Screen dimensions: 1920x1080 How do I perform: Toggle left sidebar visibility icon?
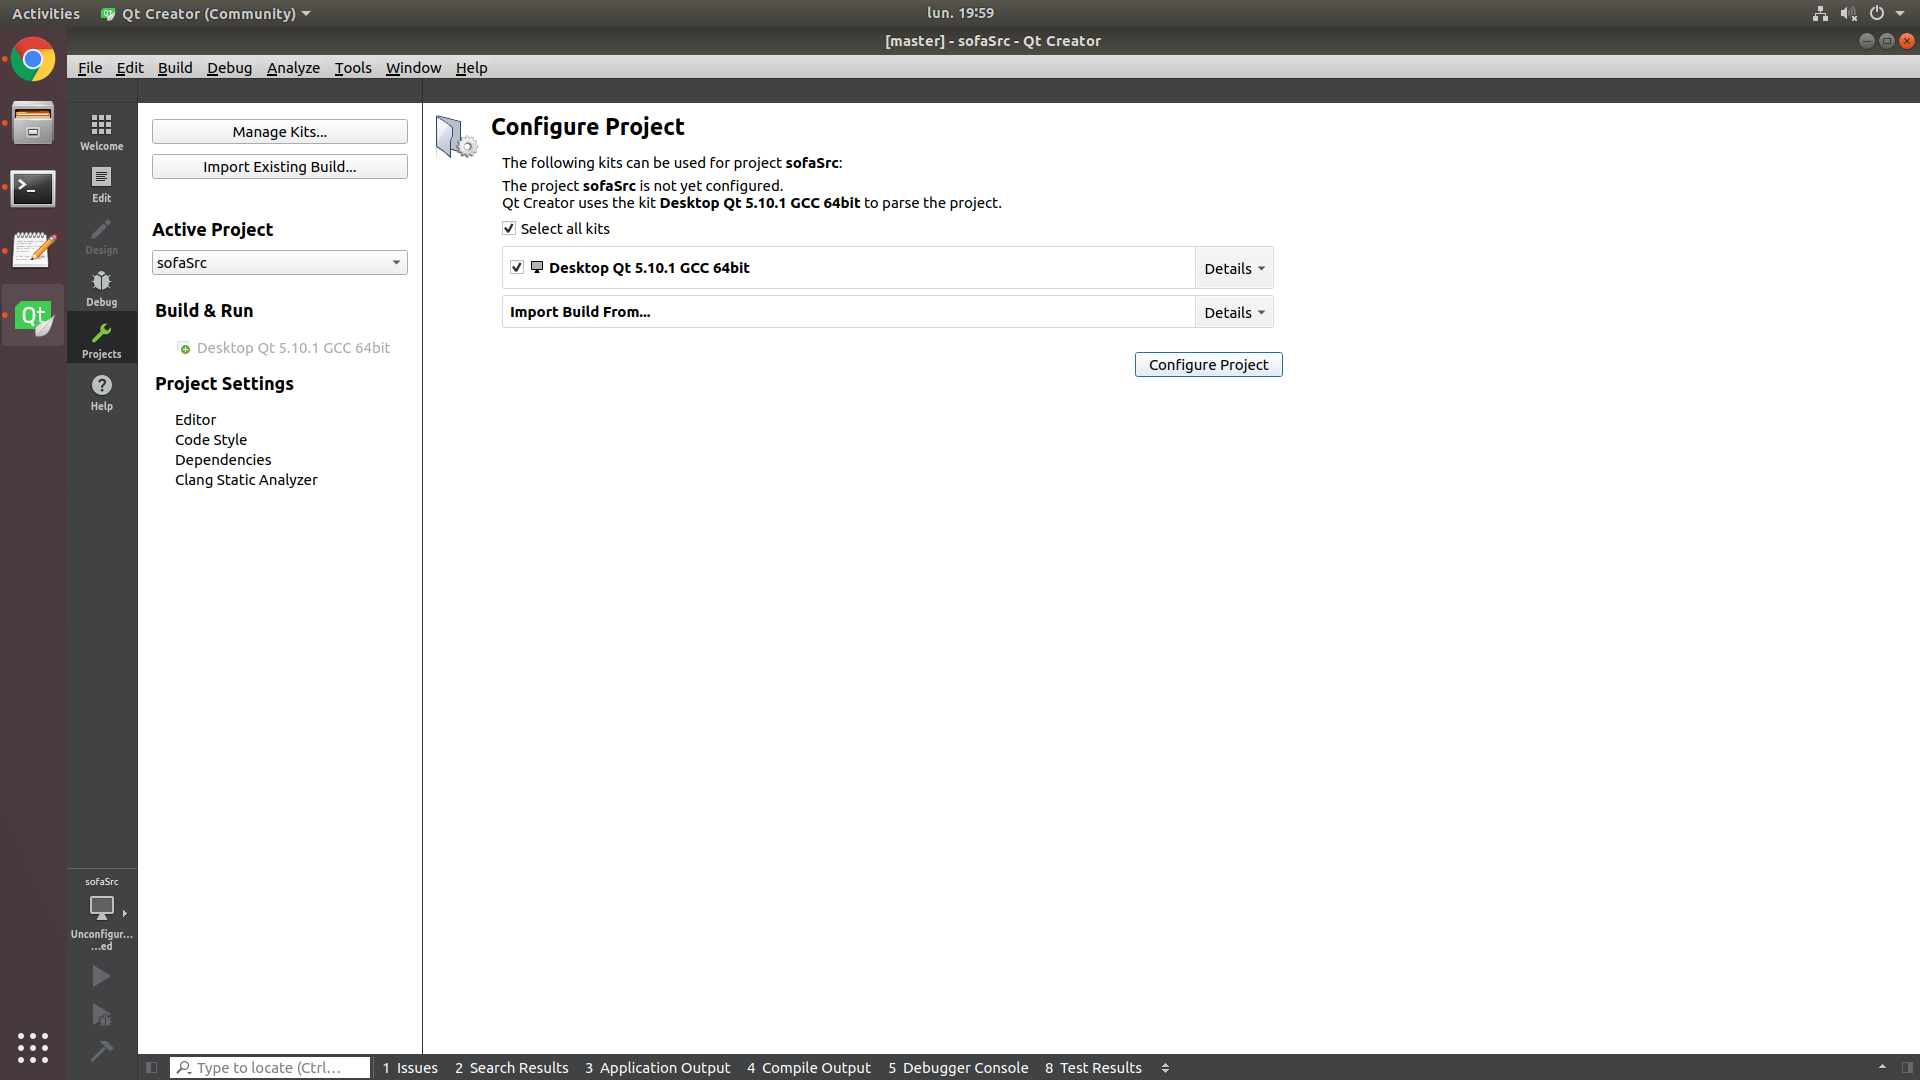[151, 1067]
